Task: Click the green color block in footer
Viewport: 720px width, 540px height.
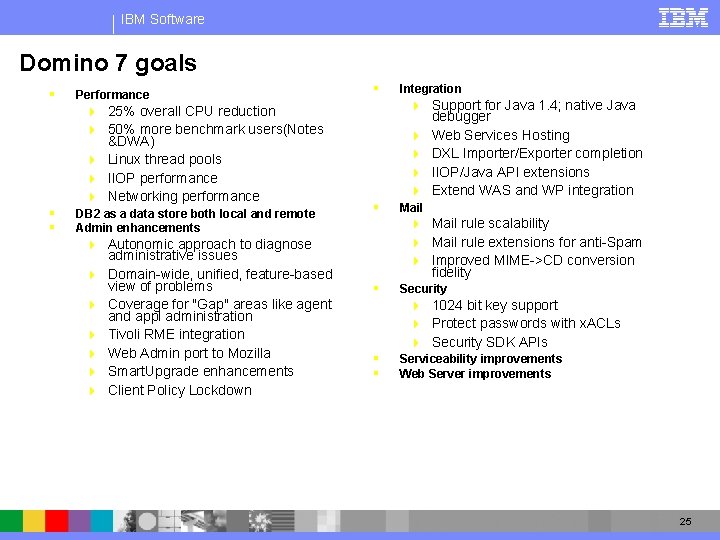Action: pos(11,521)
